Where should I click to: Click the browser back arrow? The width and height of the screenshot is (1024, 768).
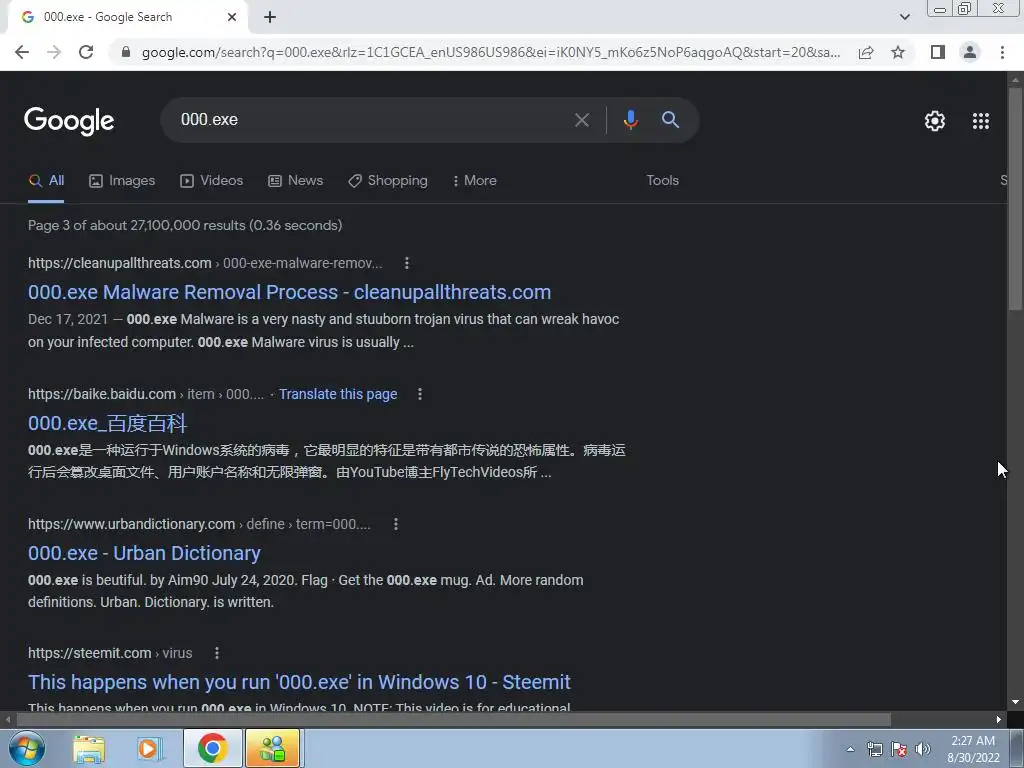coord(22,52)
